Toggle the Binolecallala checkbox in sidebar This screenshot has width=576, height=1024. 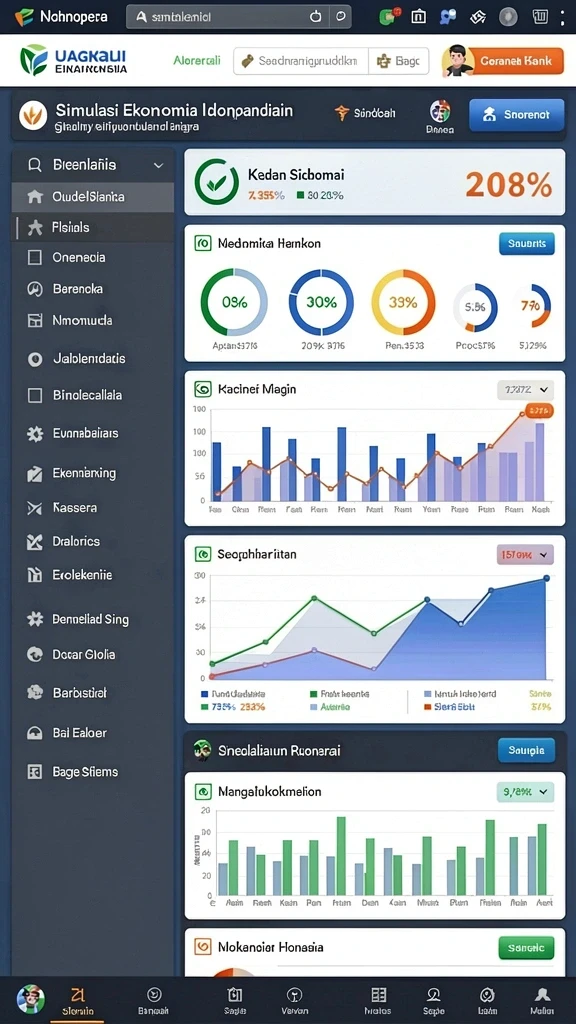[x=35, y=395]
